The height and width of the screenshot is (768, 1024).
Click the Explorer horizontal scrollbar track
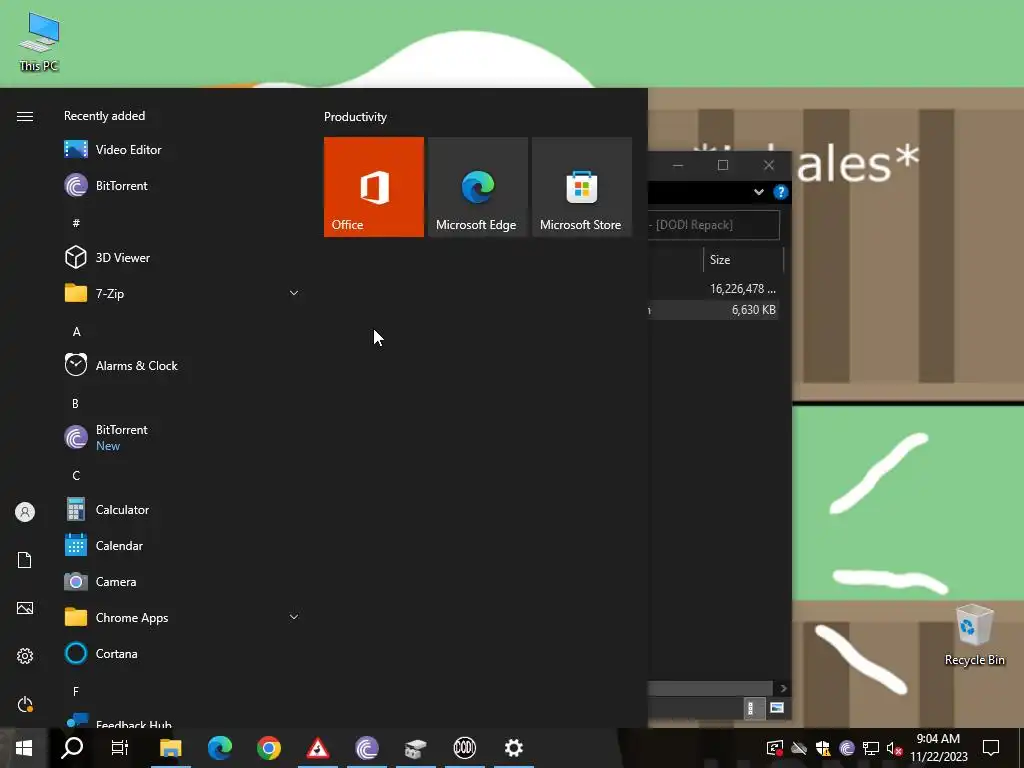point(711,688)
